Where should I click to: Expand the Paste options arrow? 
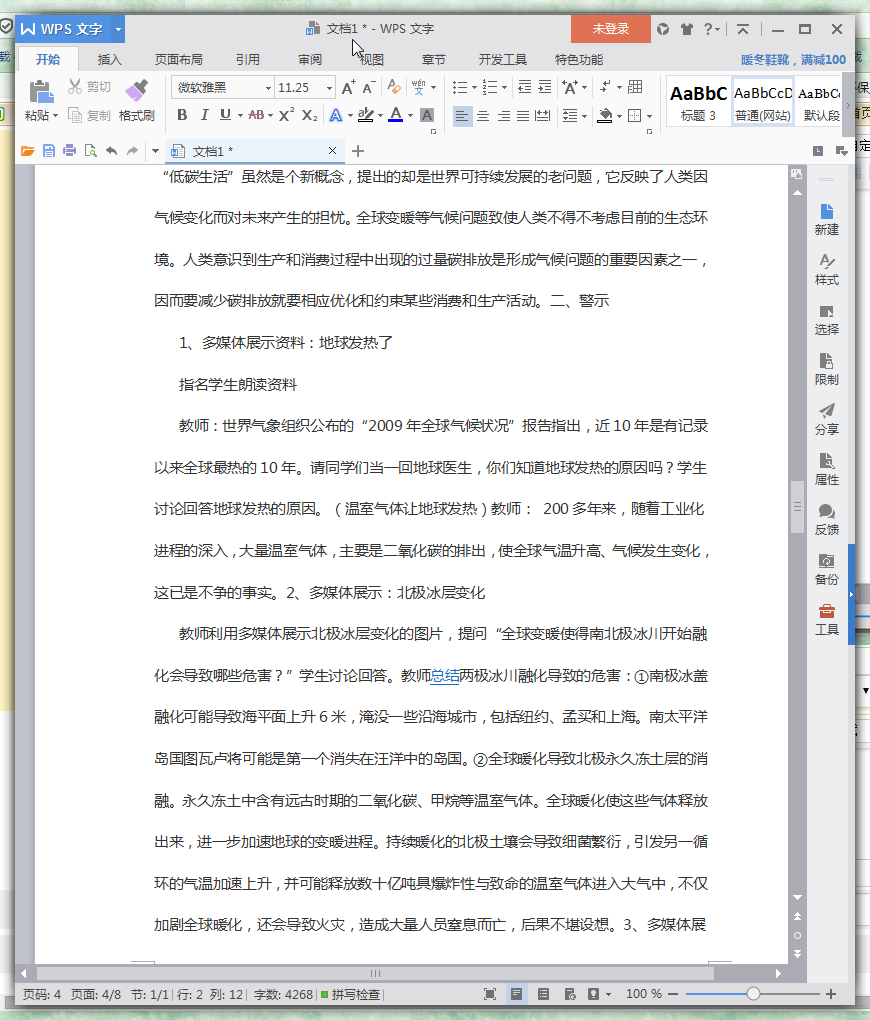pyautogui.click(x=56, y=116)
